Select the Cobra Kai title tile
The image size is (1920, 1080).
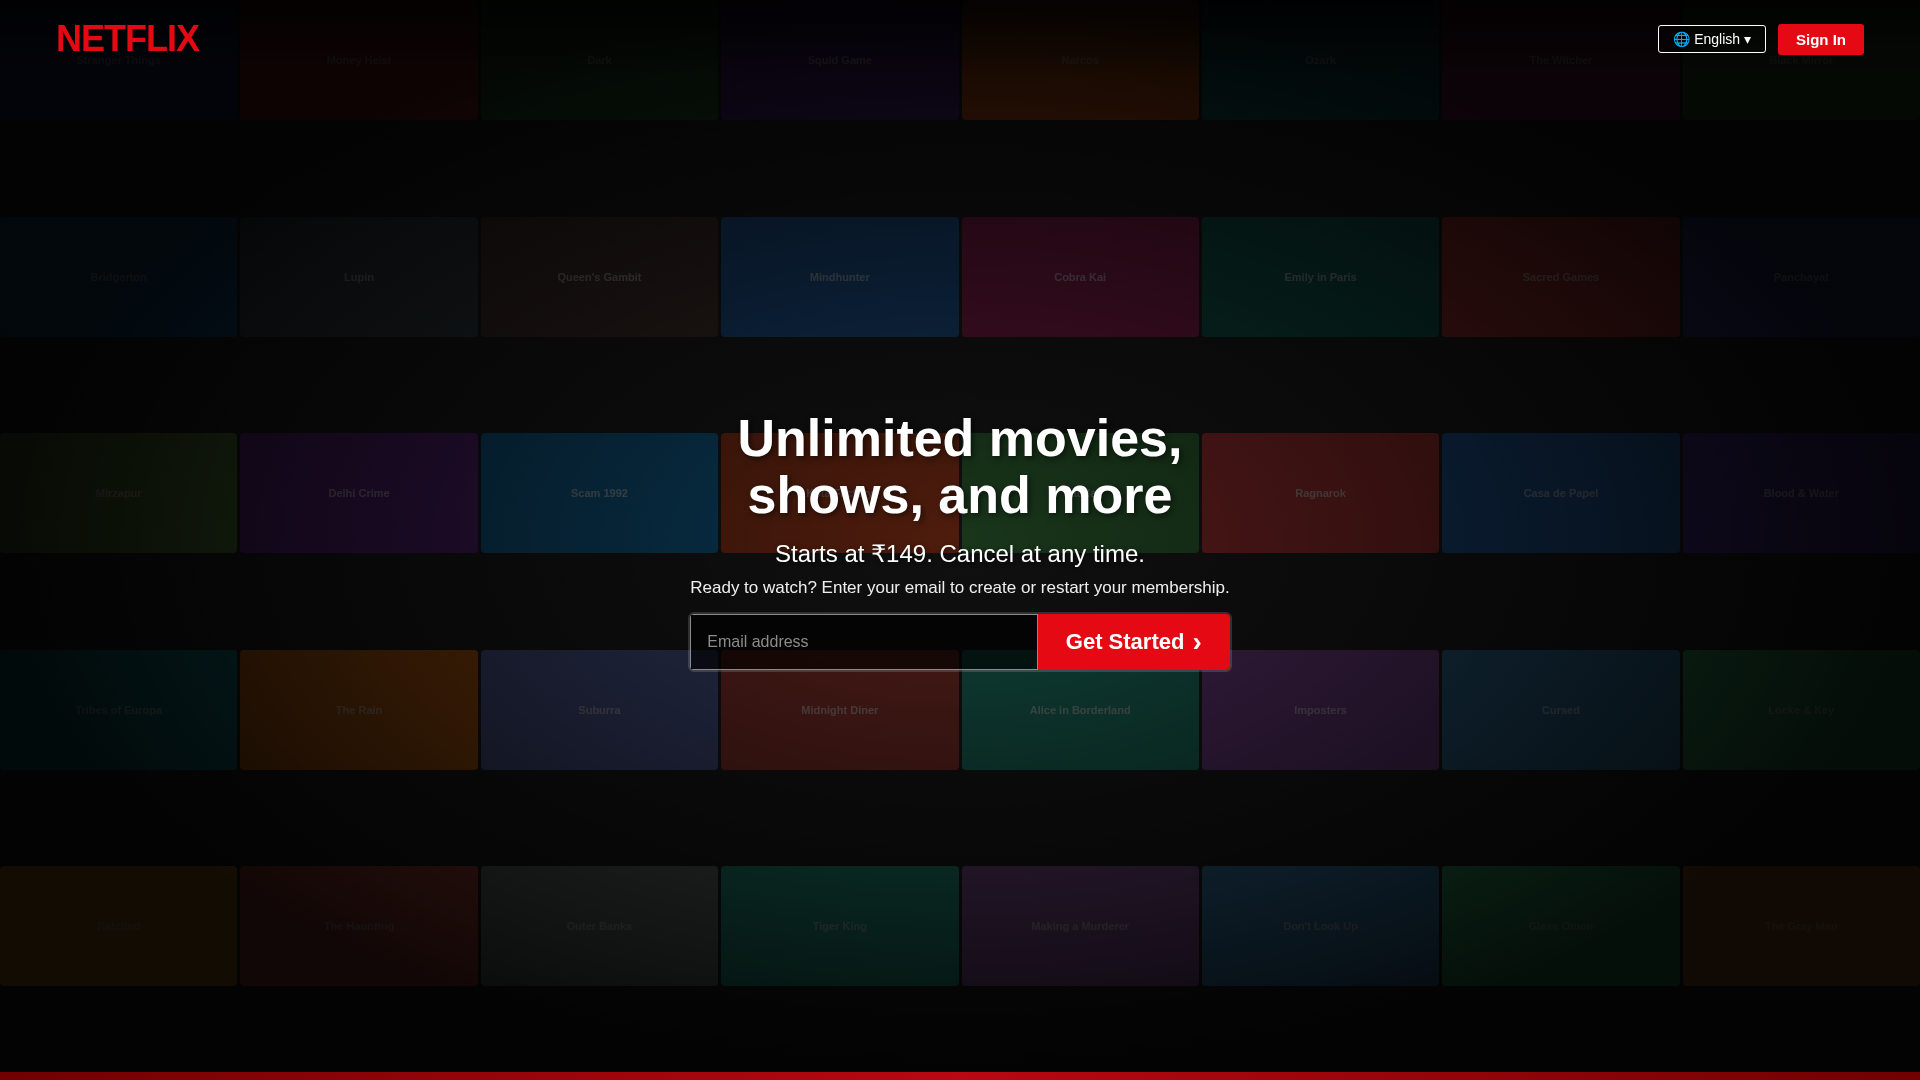1080,277
